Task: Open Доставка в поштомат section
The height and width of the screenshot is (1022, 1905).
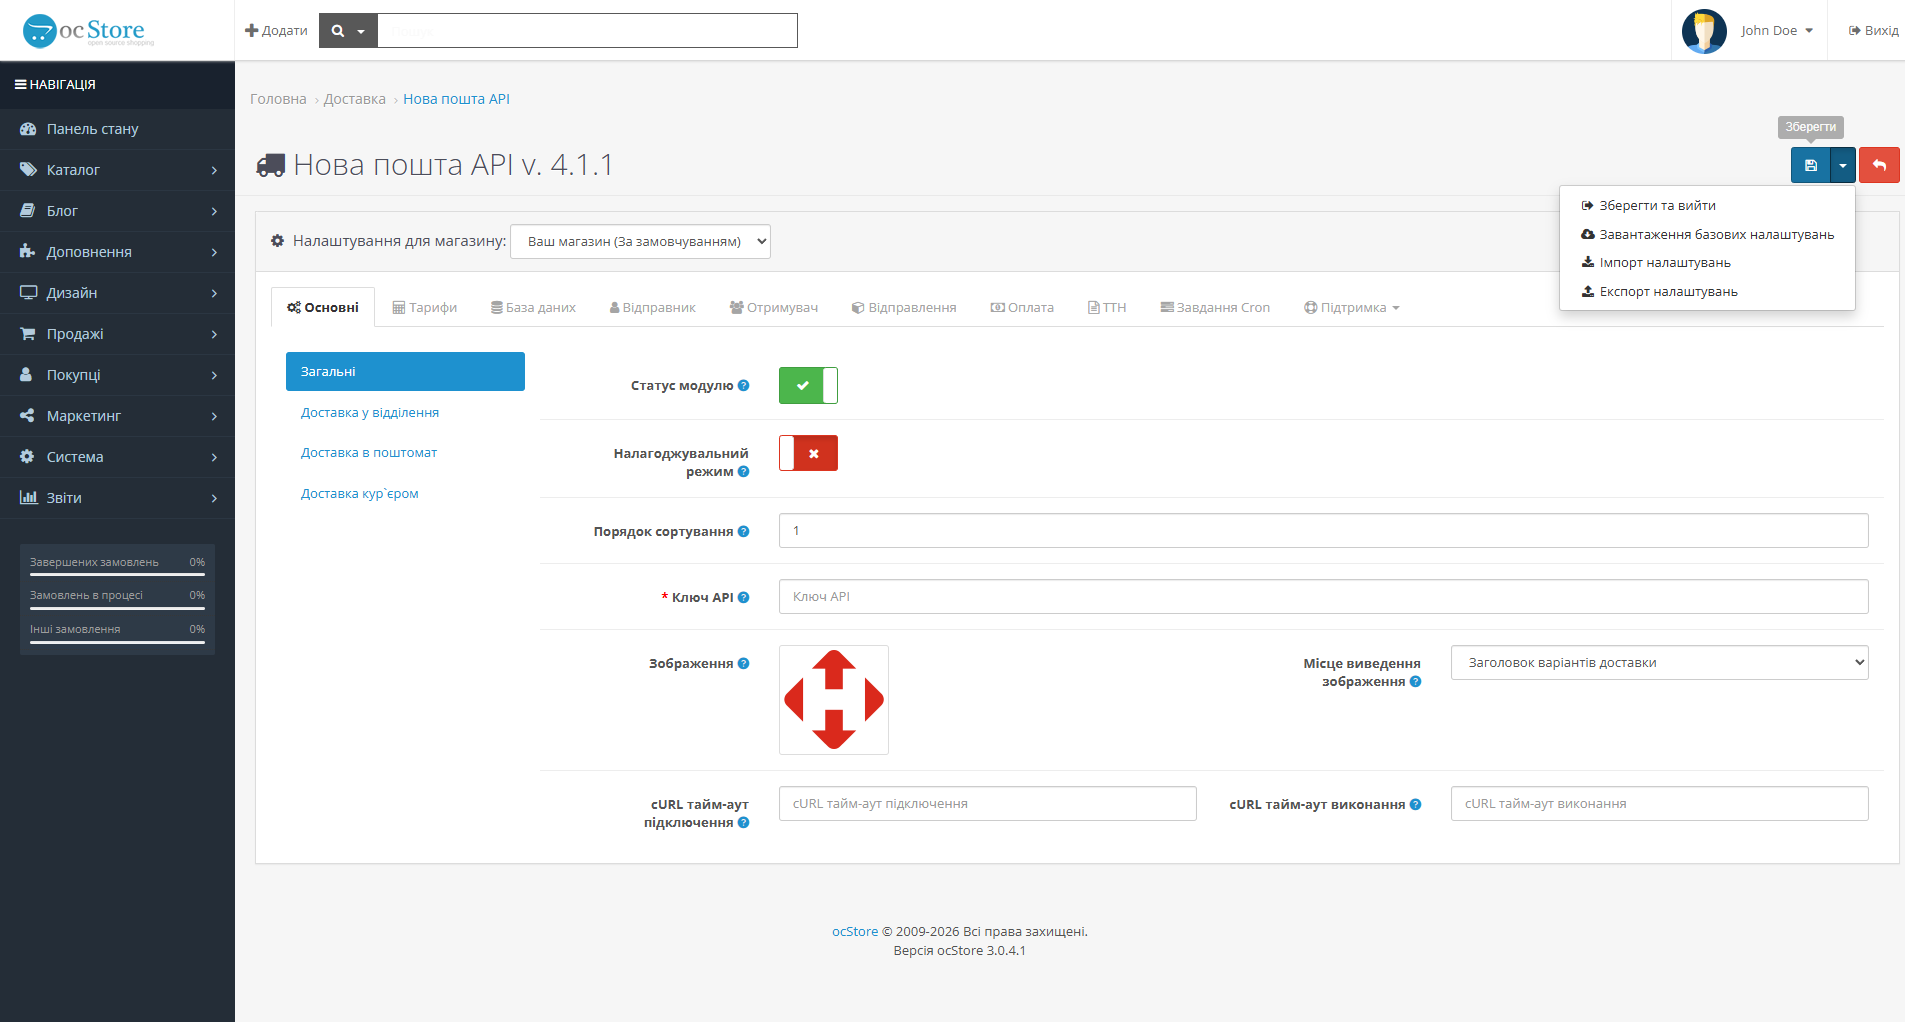Action: coord(405,453)
